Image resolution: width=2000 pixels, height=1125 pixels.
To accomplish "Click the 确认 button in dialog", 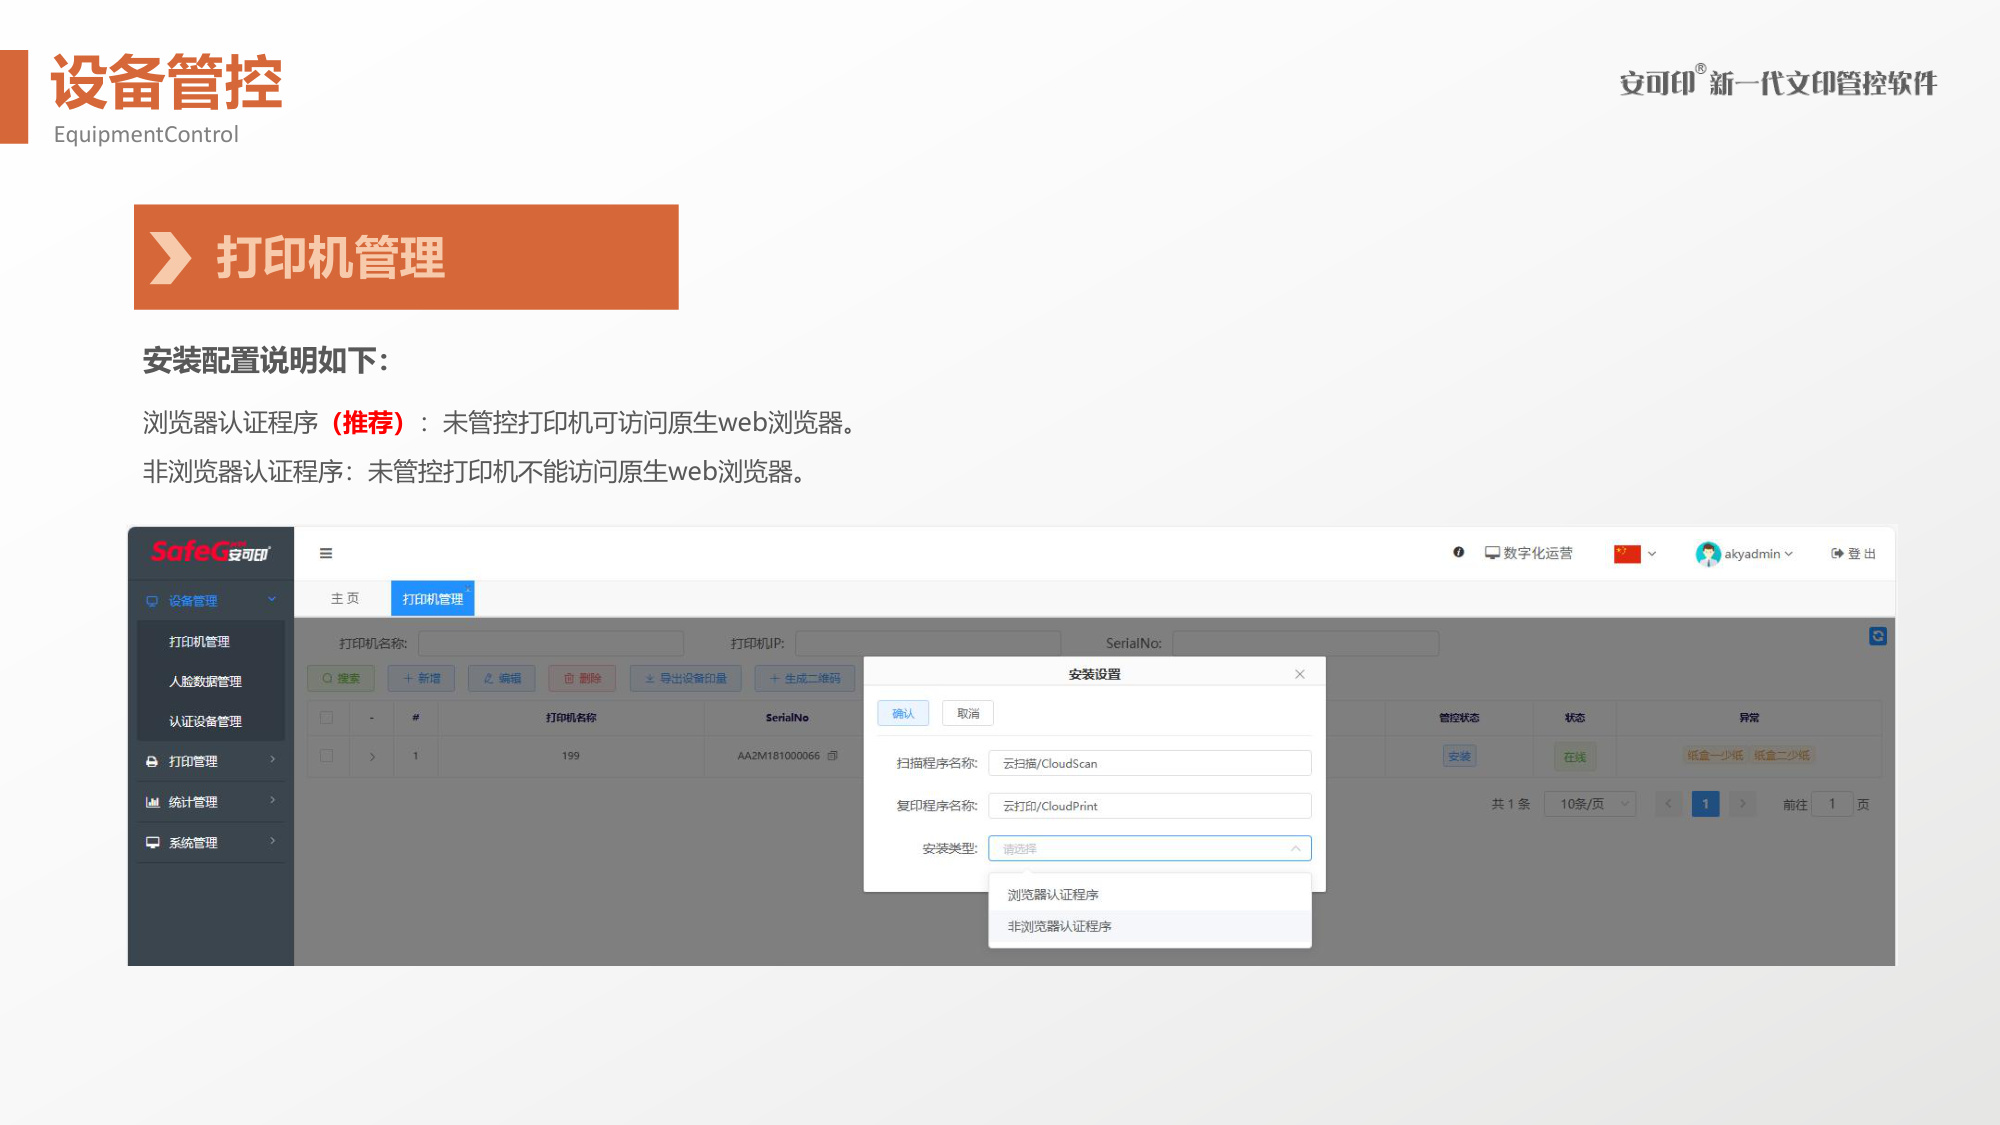I will (903, 713).
